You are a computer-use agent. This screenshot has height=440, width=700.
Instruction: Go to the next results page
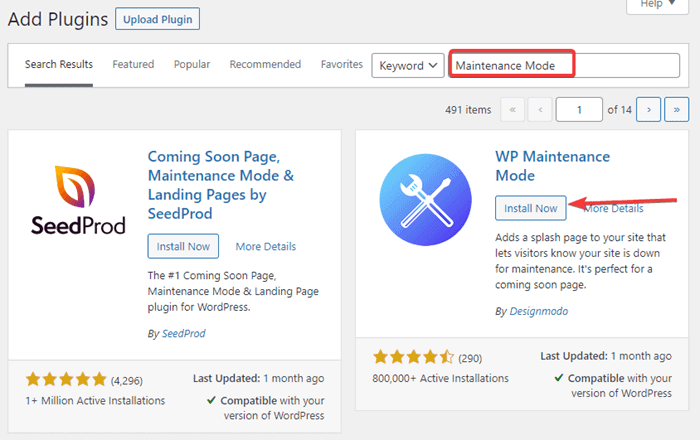click(650, 109)
